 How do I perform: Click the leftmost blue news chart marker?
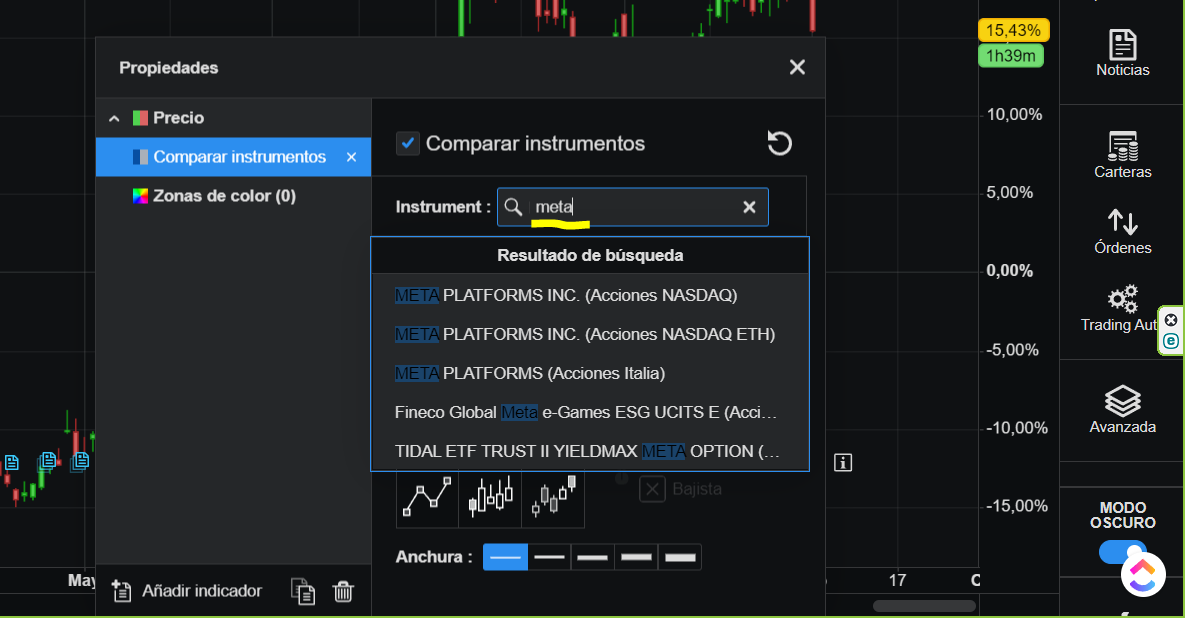11,462
